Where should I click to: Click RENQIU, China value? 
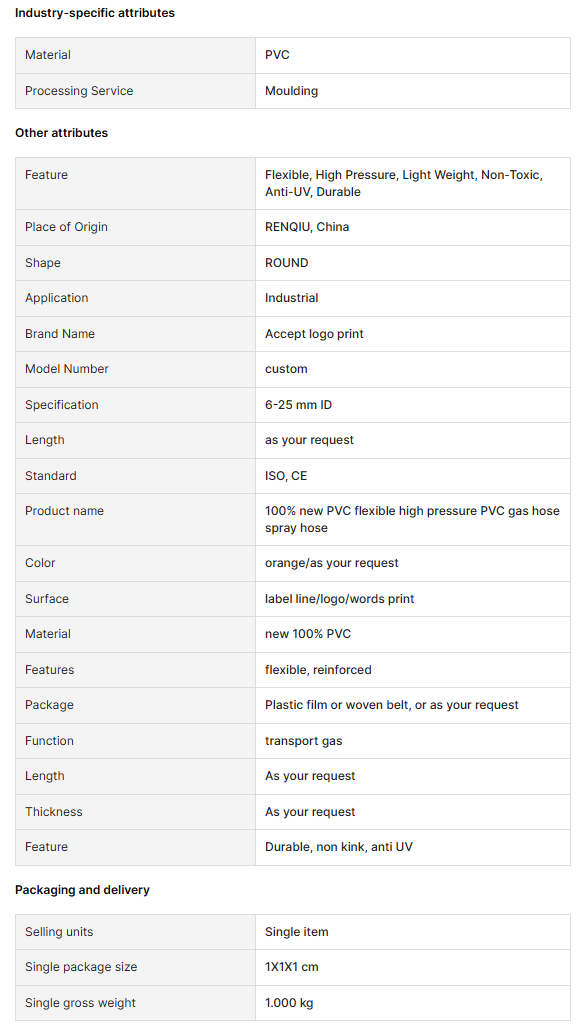307,227
